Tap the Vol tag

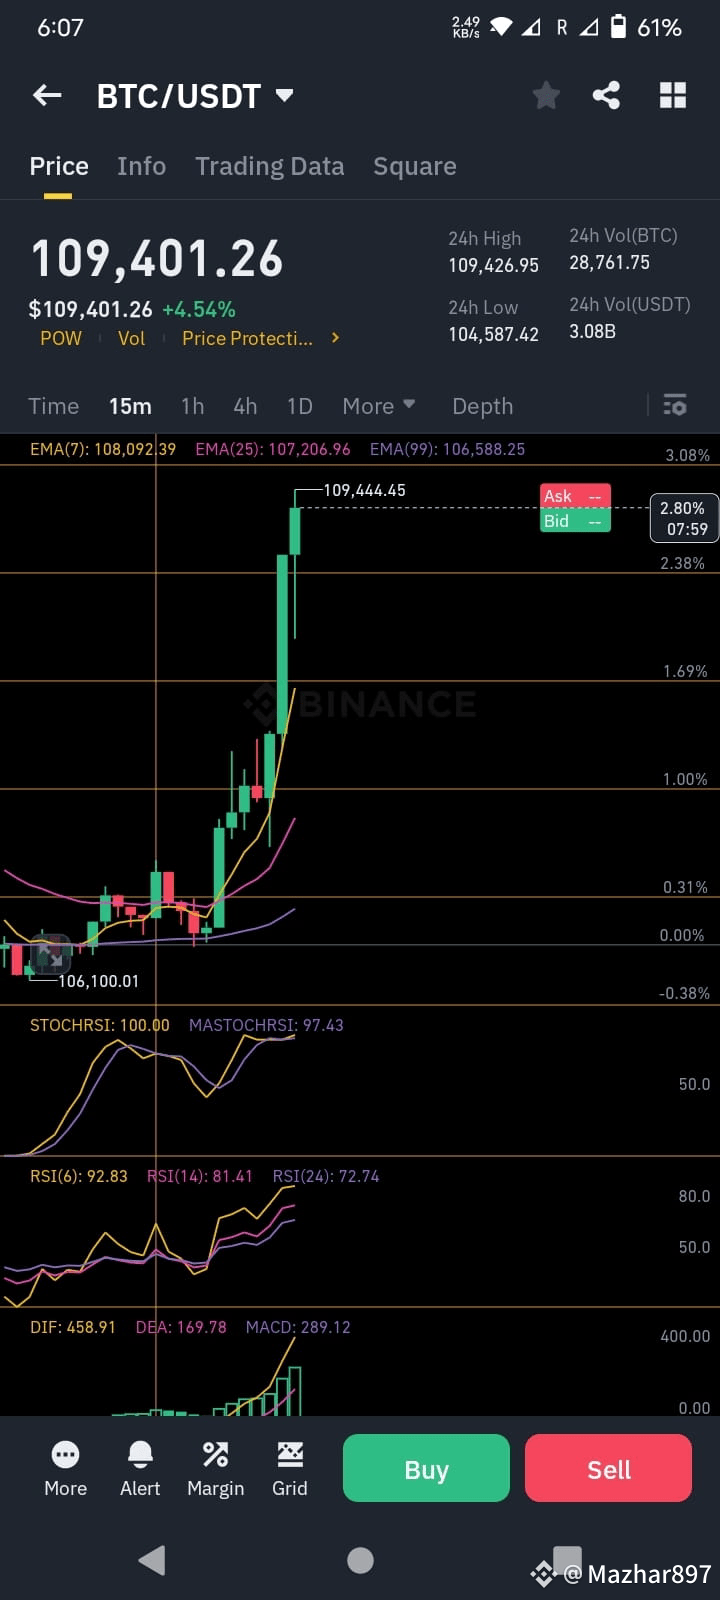coord(131,338)
